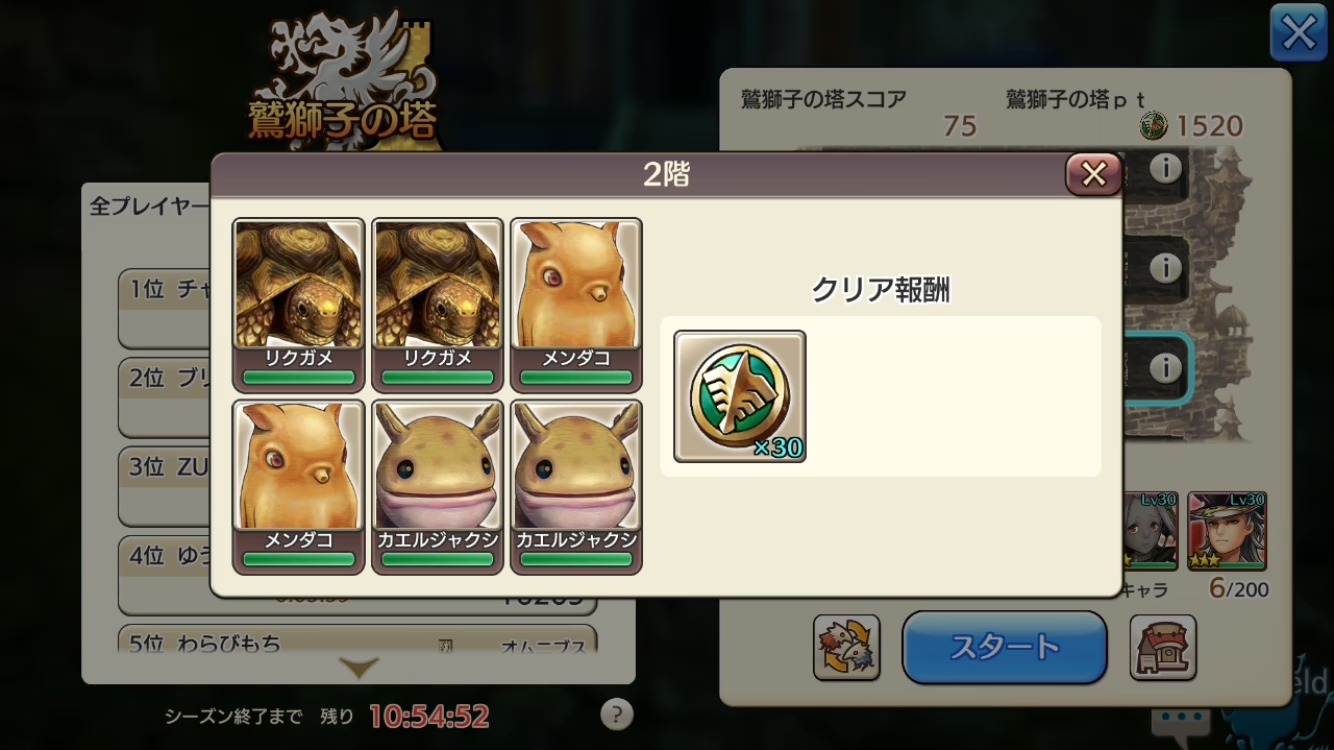
Task: Tap the tower medal reward icon x30
Action: coord(740,397)
